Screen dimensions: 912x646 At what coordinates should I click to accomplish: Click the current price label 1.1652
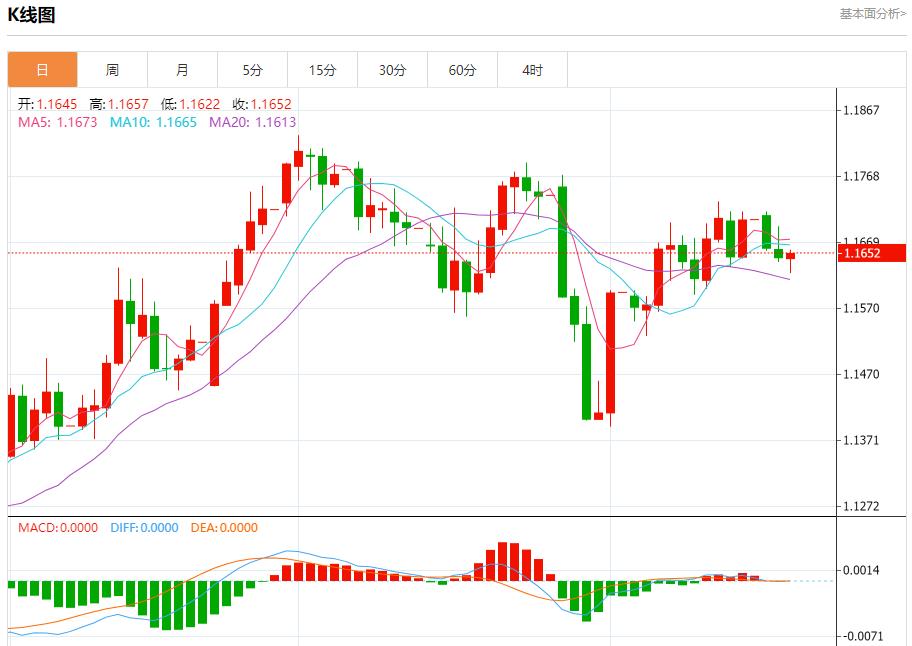[870, 255]
